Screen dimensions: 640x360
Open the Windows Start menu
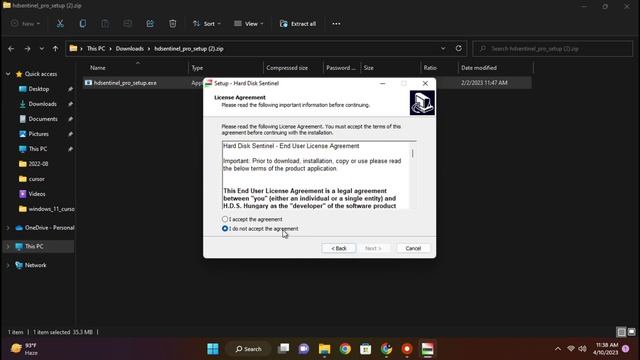pos(213,349)
